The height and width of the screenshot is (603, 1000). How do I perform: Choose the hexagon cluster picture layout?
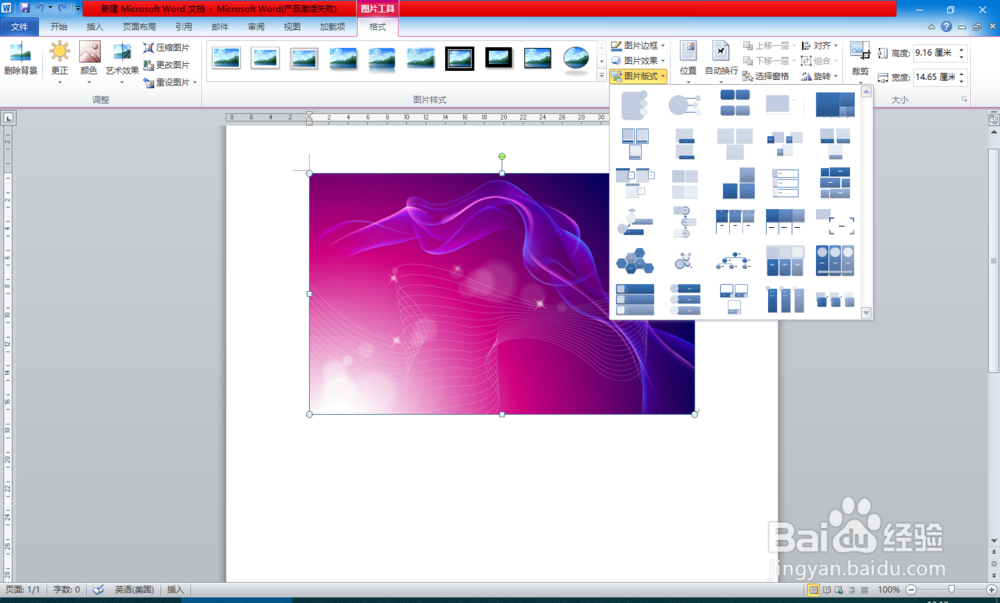point(635,261)
